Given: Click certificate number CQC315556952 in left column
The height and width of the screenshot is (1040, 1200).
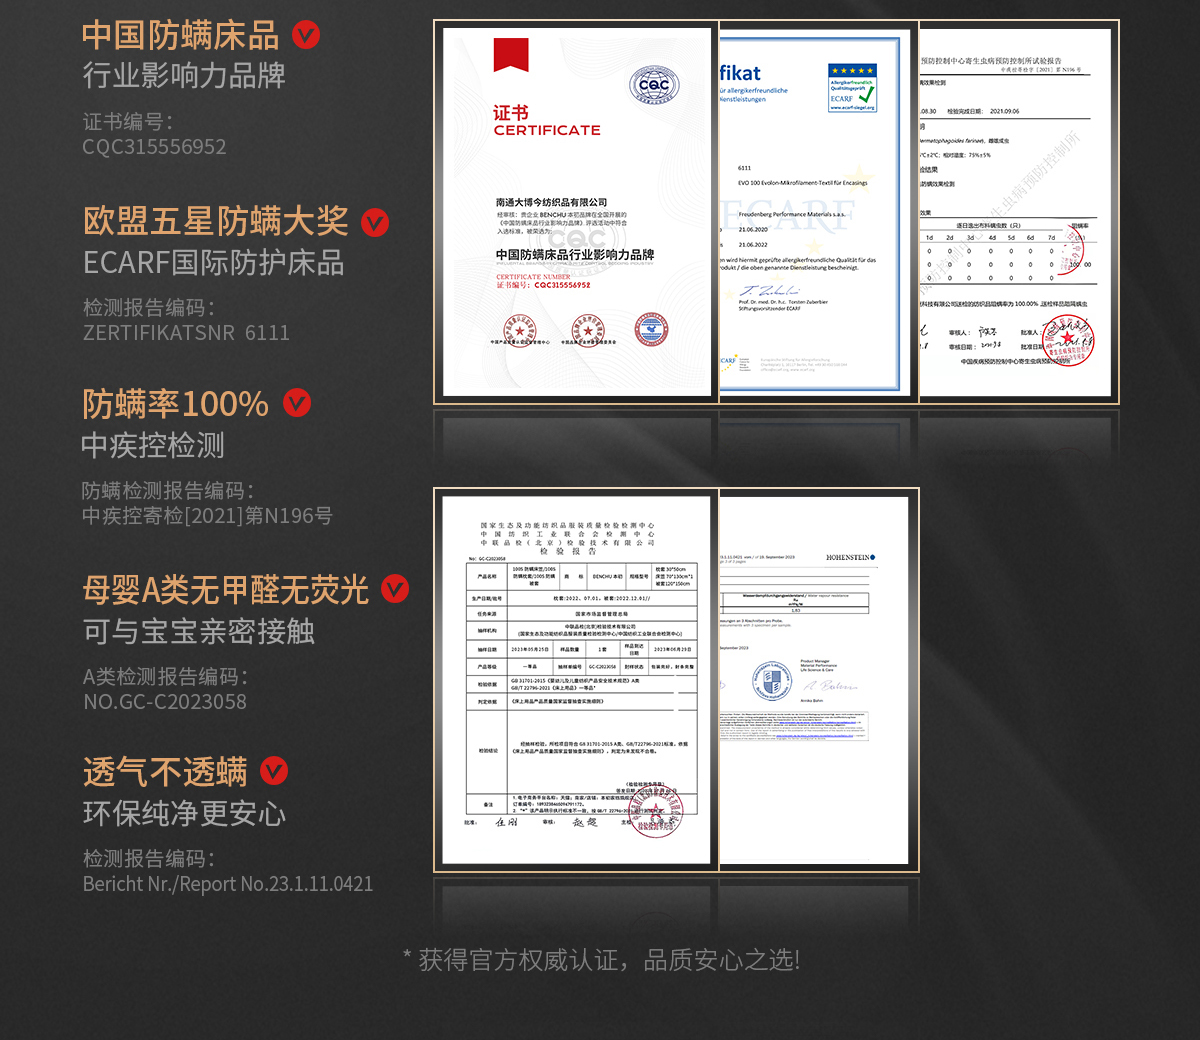Looking at the screenshot, I should pyautogui.click(x=154, y=147).
